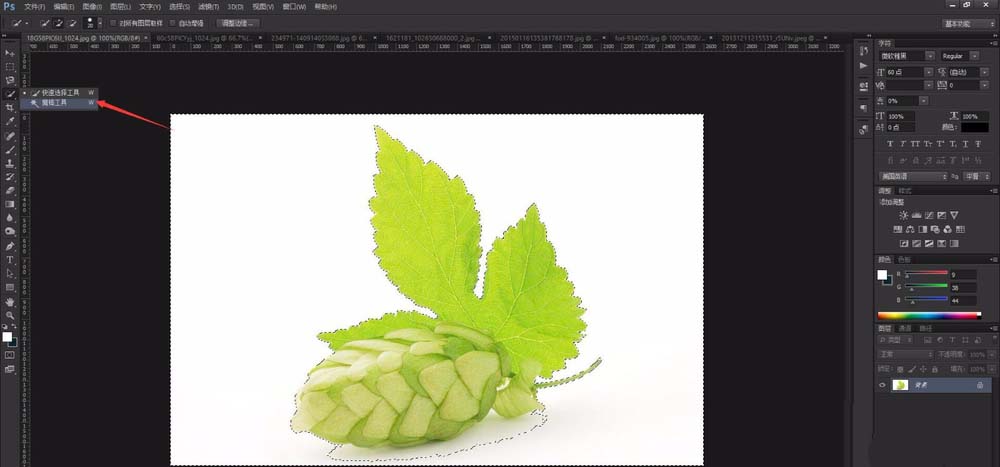
Task: Select the Horizontal Type tool
Action: click(10, 259)
